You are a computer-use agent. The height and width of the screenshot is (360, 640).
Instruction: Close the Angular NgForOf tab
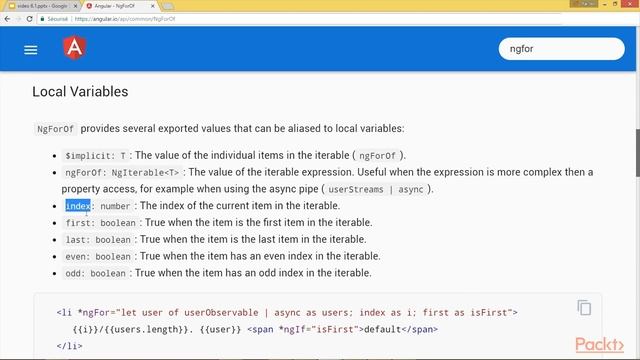tap(153, 6)
